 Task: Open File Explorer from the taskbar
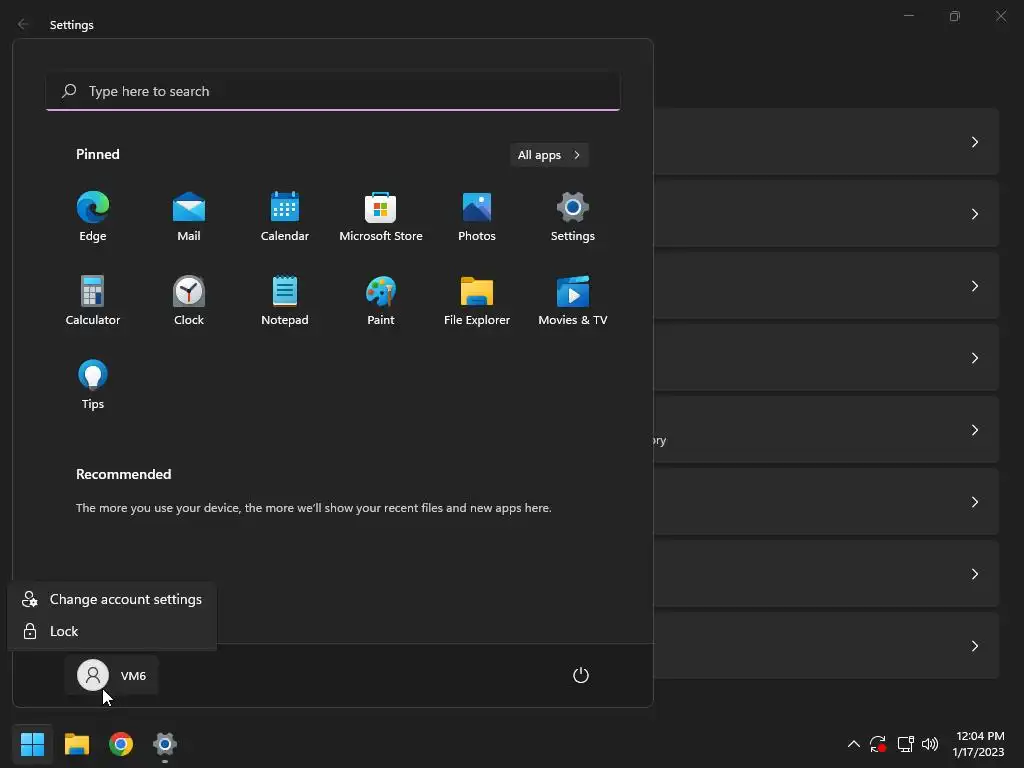pos(76,744)
